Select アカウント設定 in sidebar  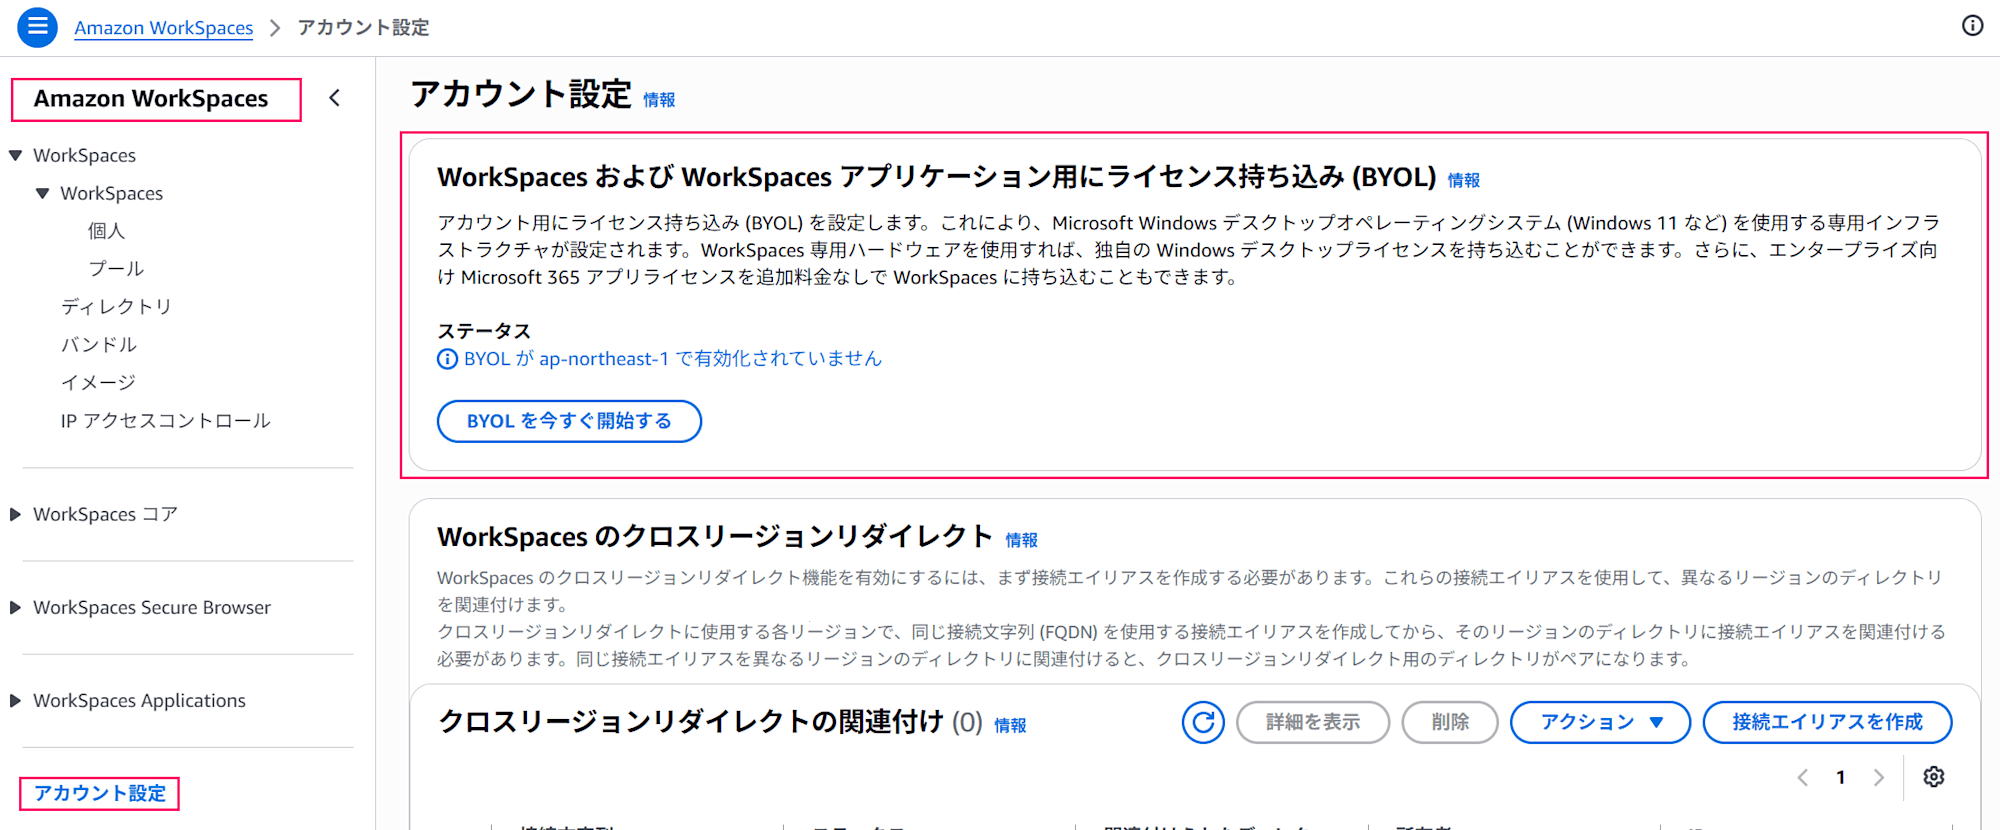[x=100, y=793]
